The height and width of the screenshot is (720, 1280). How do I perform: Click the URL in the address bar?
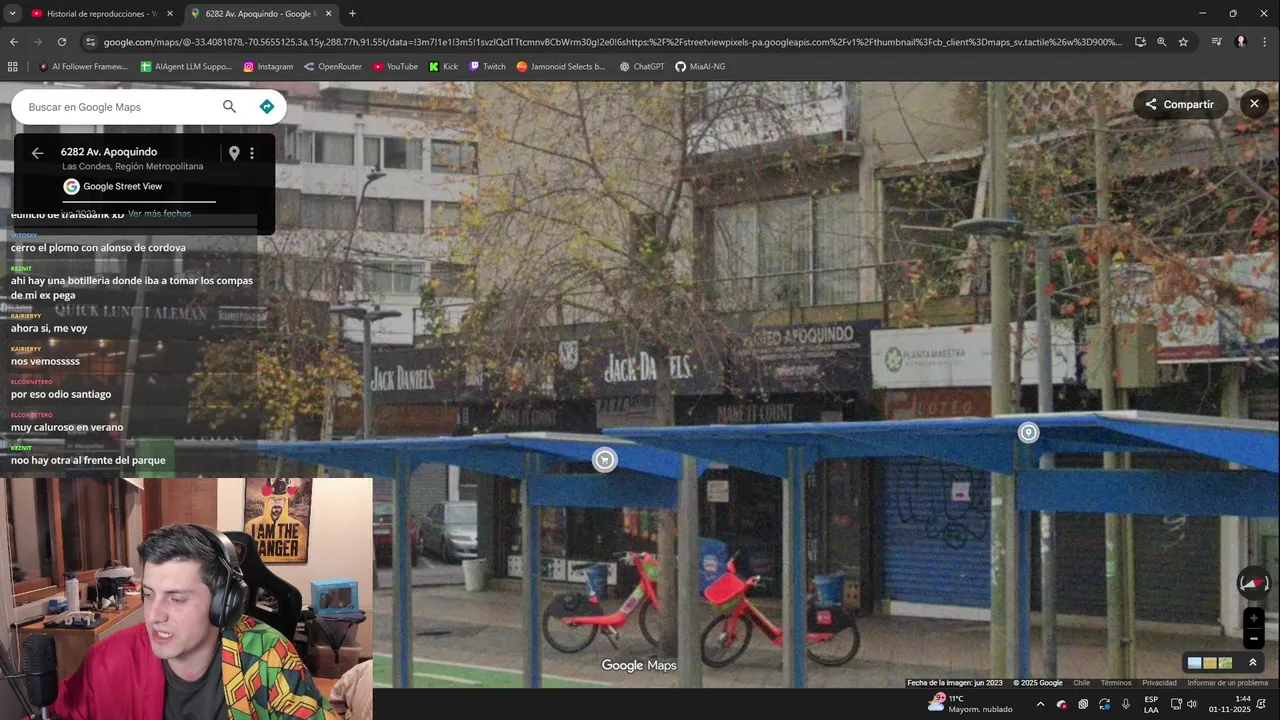coord(612,42)
